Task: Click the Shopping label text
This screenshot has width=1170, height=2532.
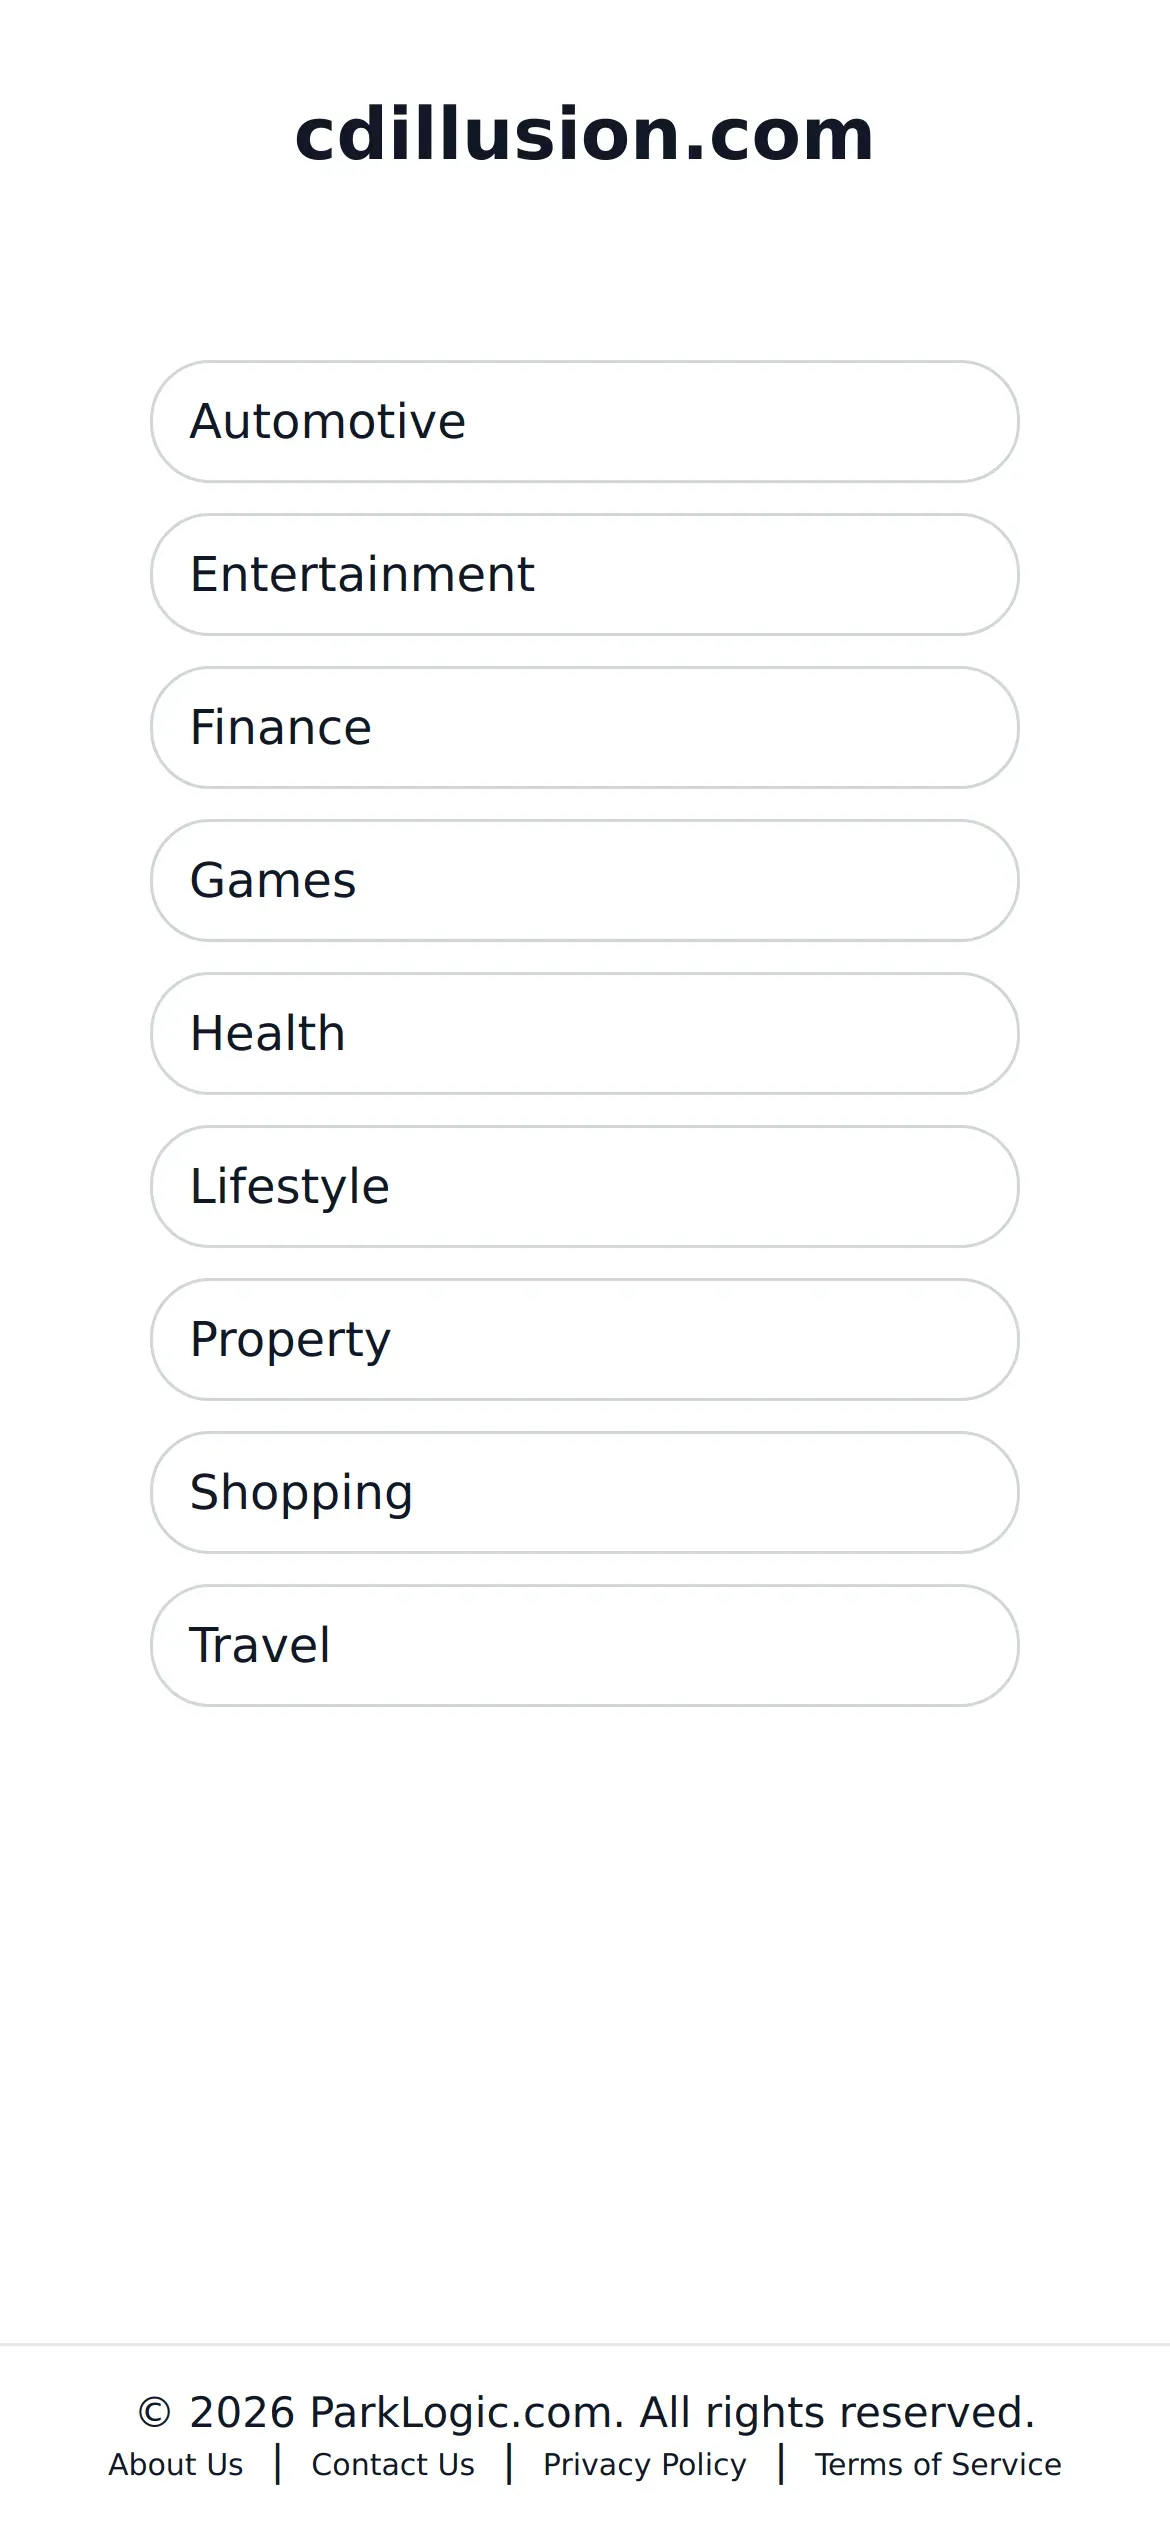Action: 301,1492
